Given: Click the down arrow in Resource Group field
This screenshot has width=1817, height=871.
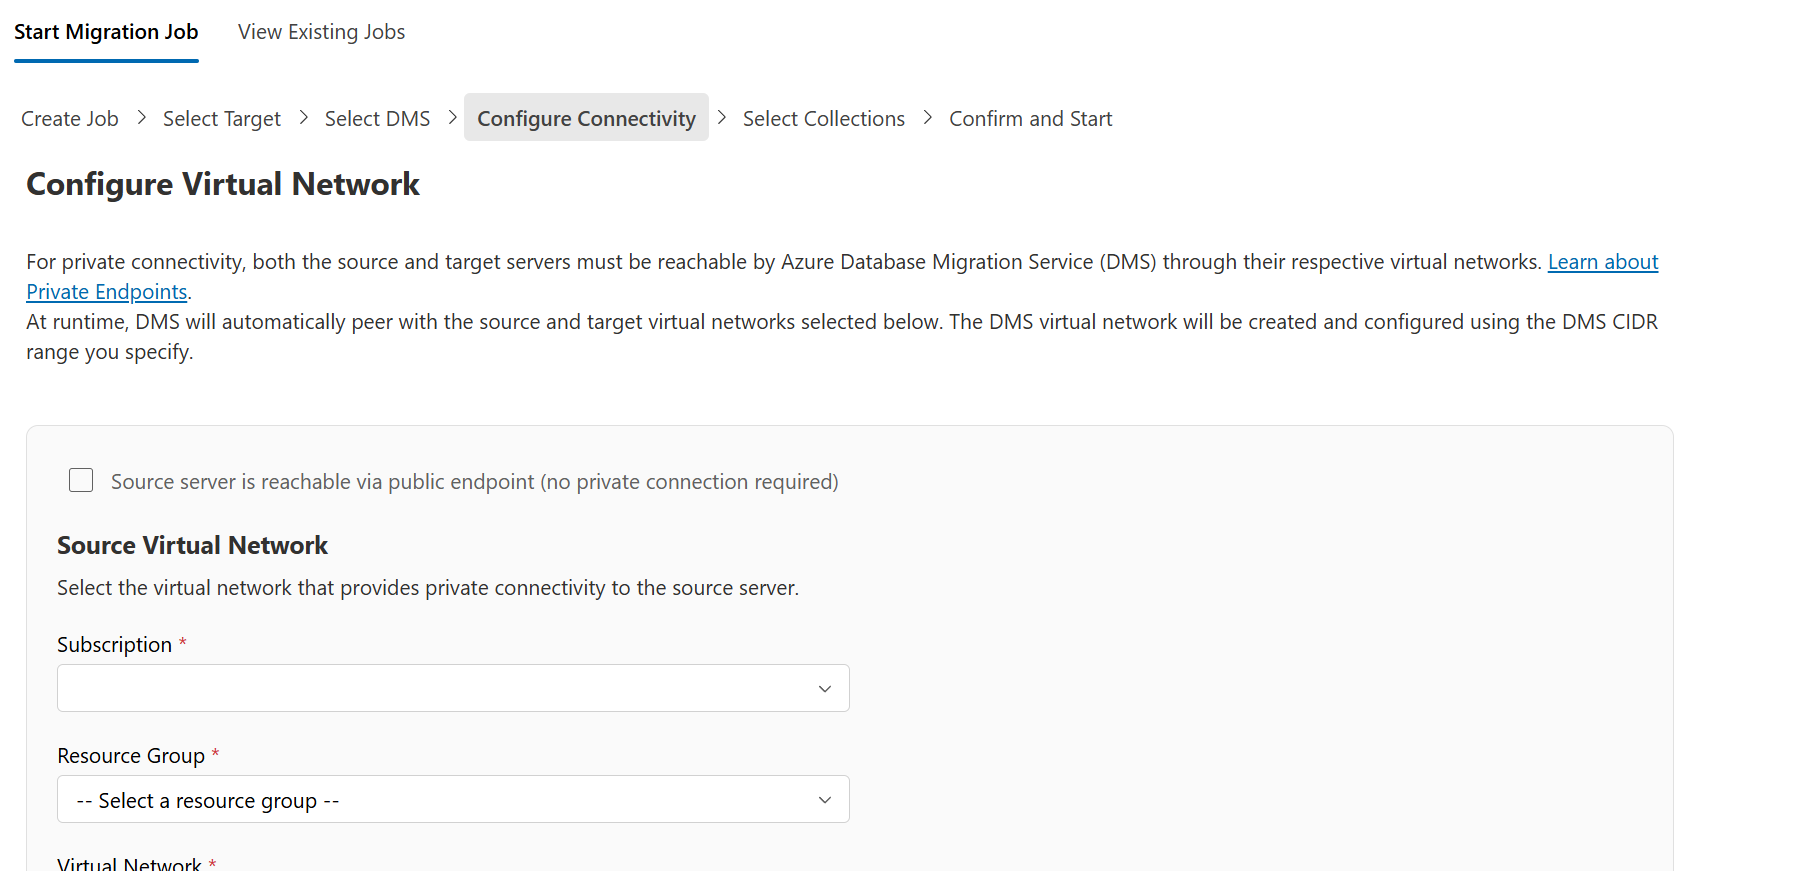Looking at the screenshot, I should (x=825, y=800).
